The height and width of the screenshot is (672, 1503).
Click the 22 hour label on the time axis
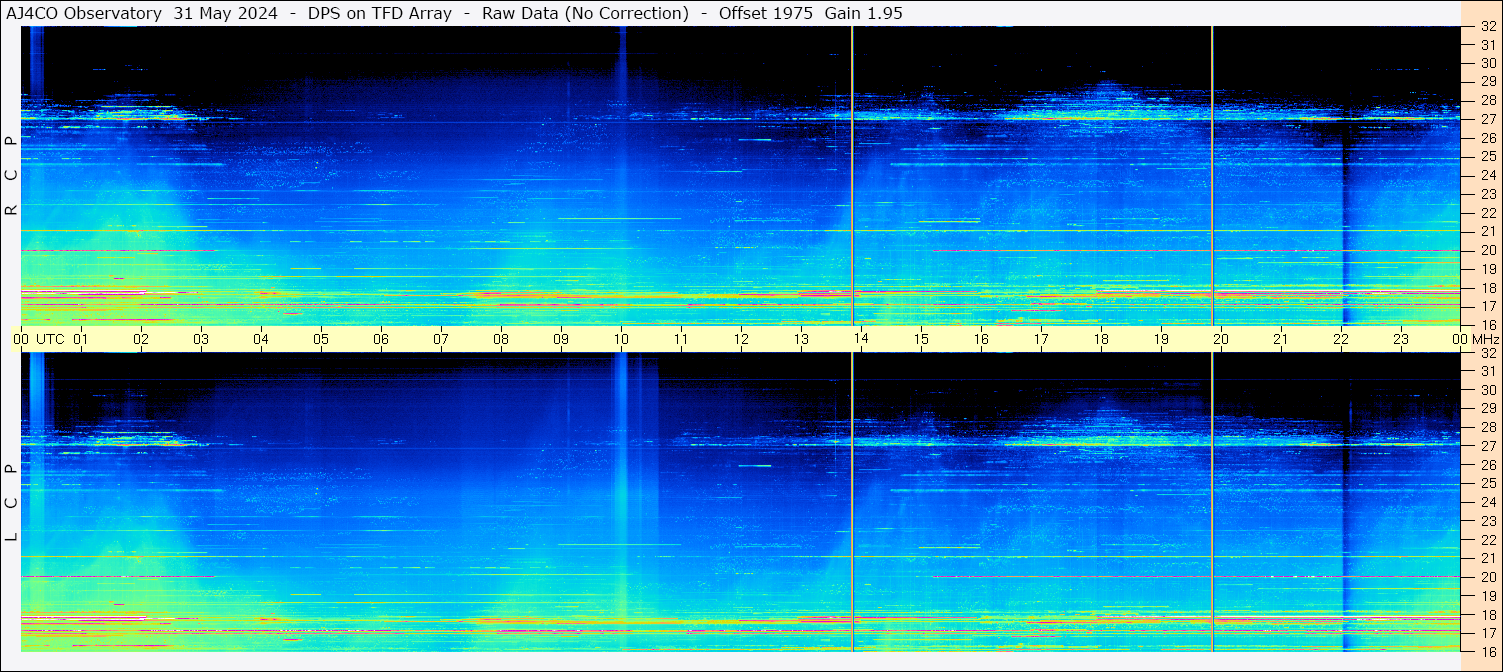(1341, 339)
